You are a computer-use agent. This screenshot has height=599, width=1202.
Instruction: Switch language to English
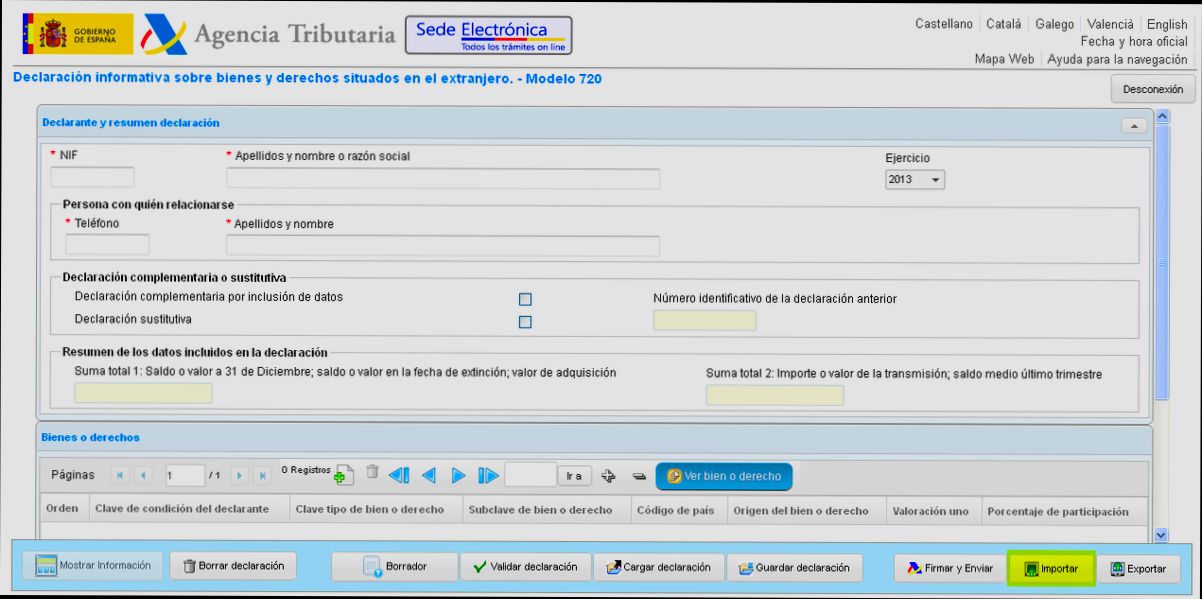click(1167, 24)
